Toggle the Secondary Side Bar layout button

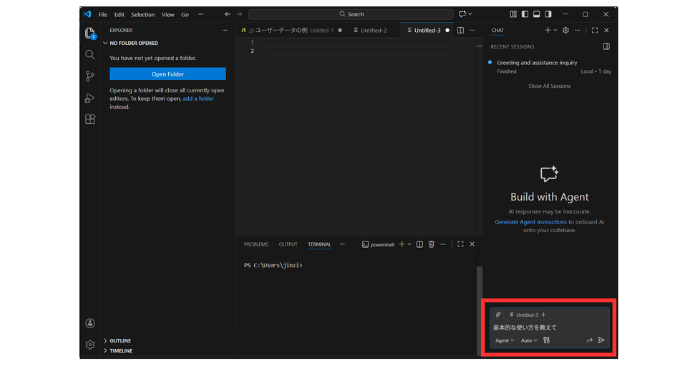click(x=548, y=14)
